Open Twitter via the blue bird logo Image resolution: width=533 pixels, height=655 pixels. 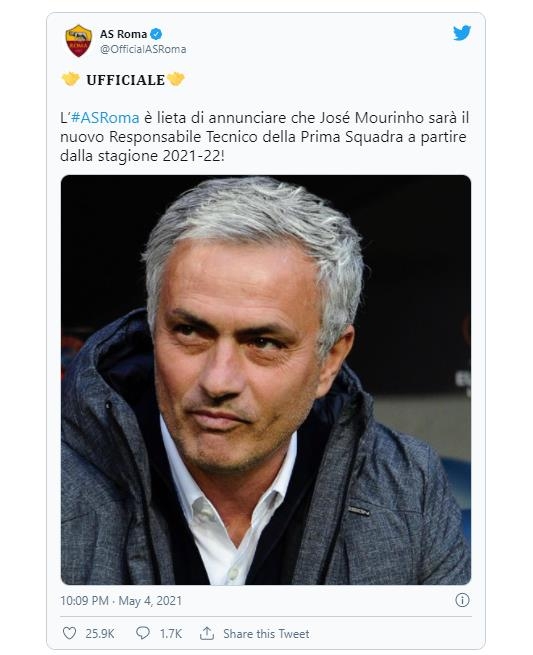pos(462,33)
